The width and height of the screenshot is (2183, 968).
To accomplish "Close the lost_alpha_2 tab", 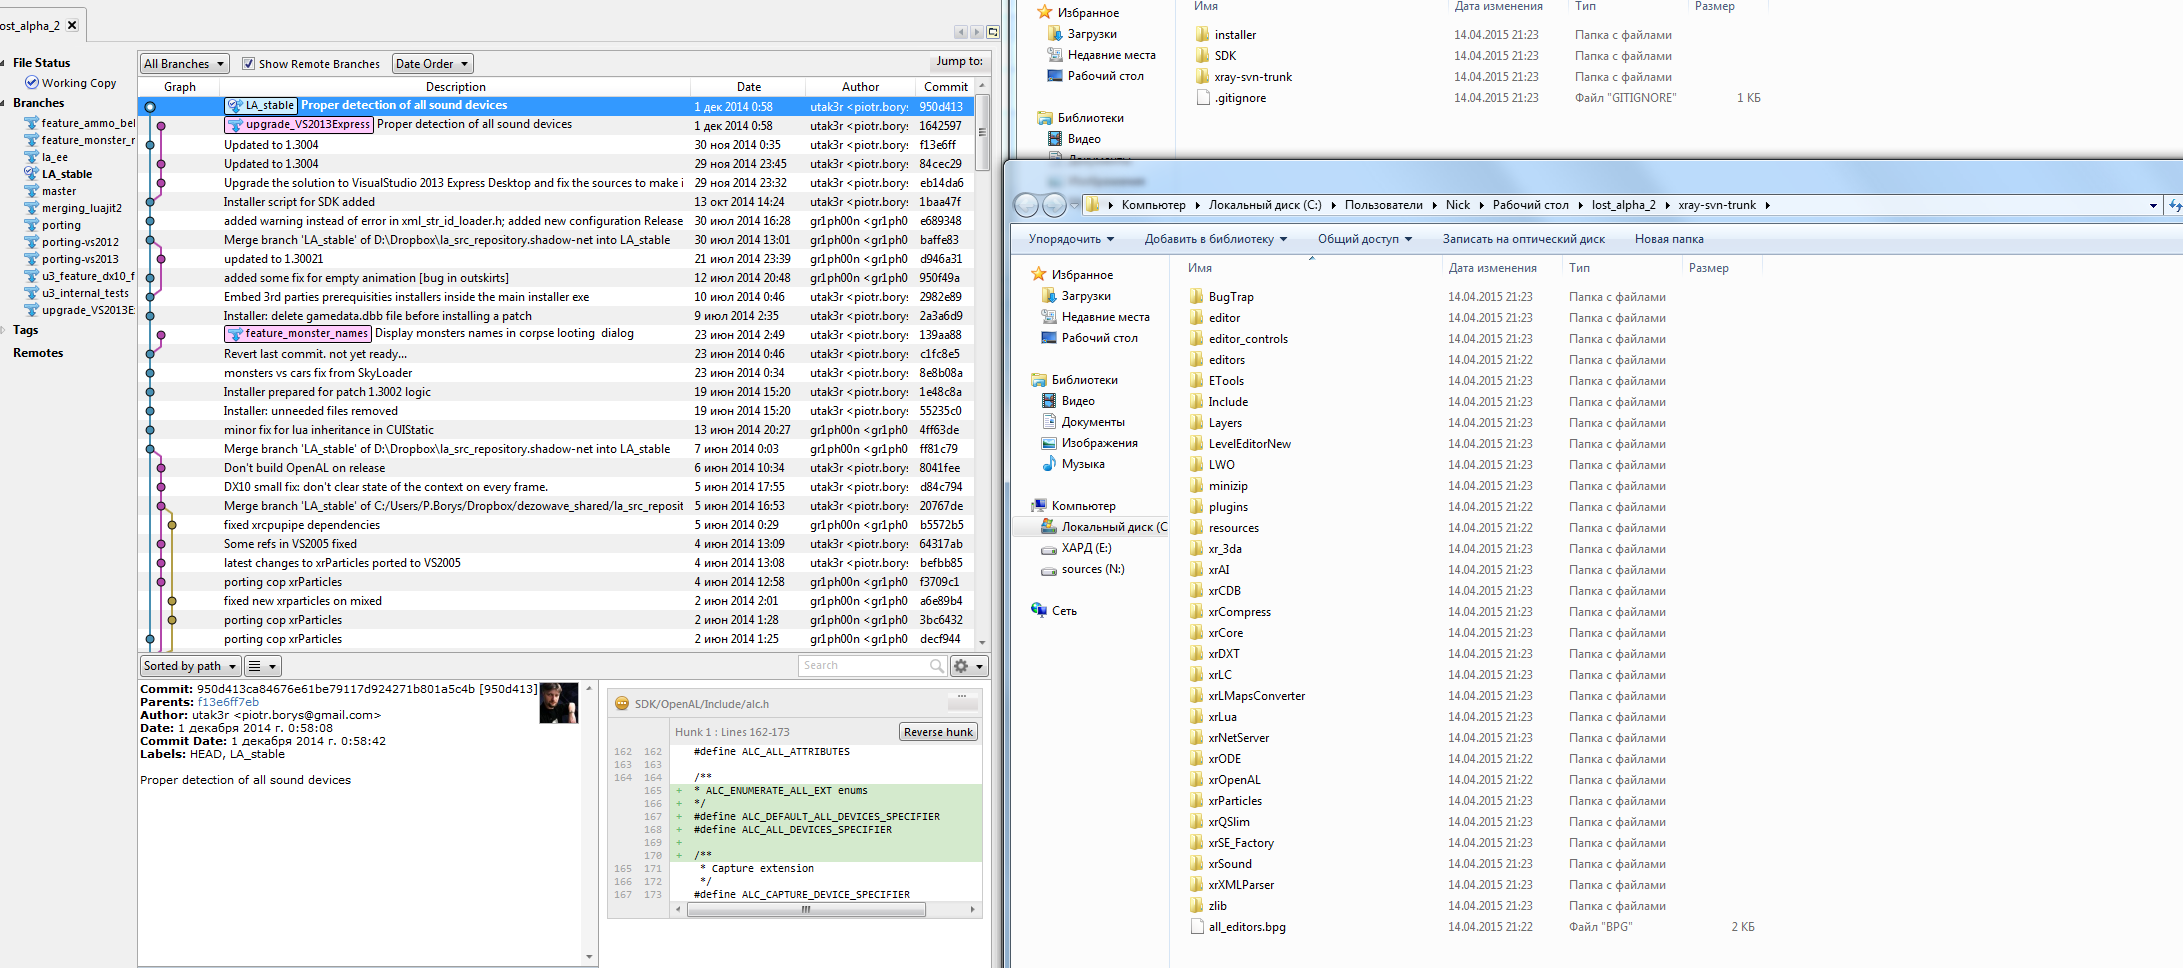I will (72, 25).
